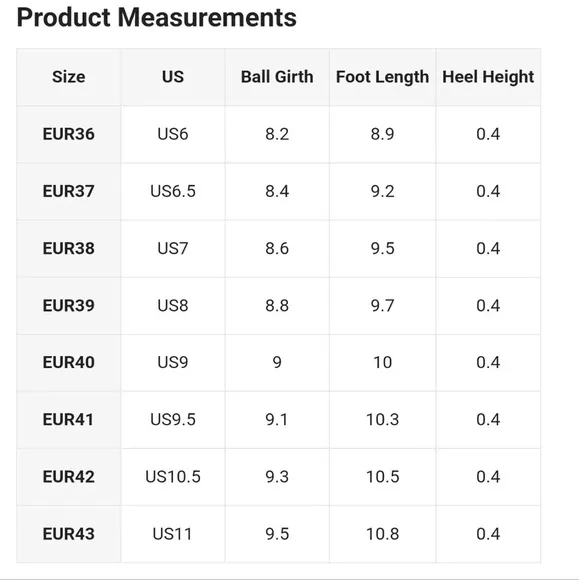Select the EUR37 size cell
579x580 pixels.
[68, 191]
